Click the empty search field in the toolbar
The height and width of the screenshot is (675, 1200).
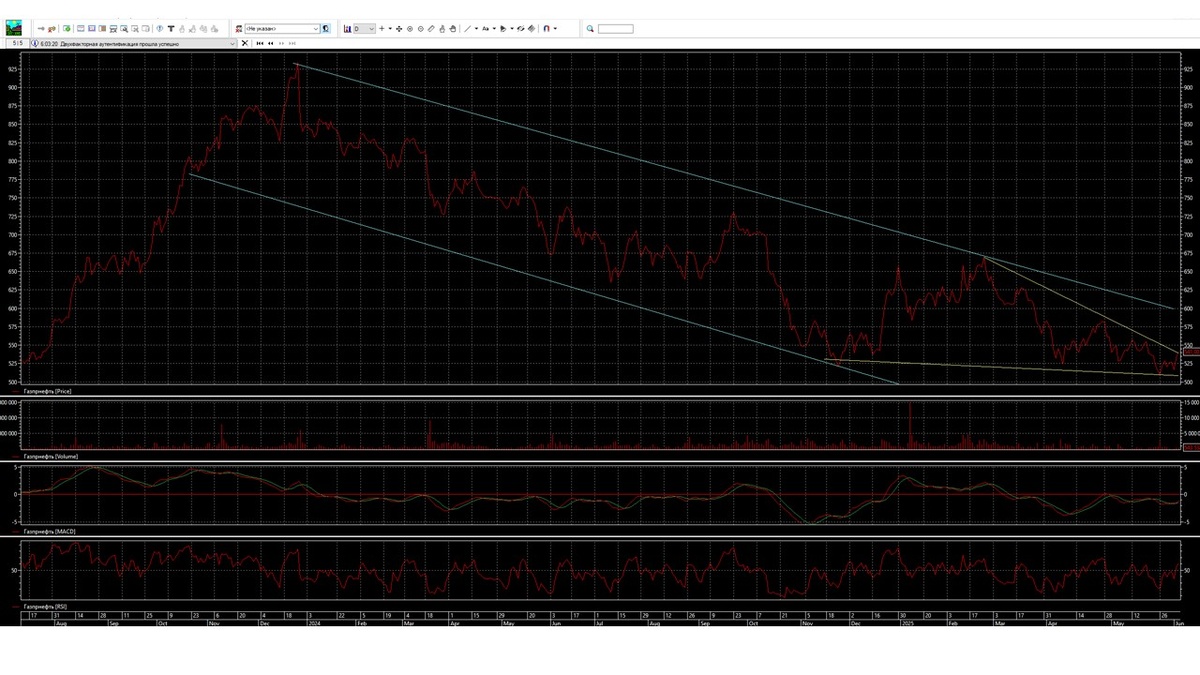coord(615,29)
